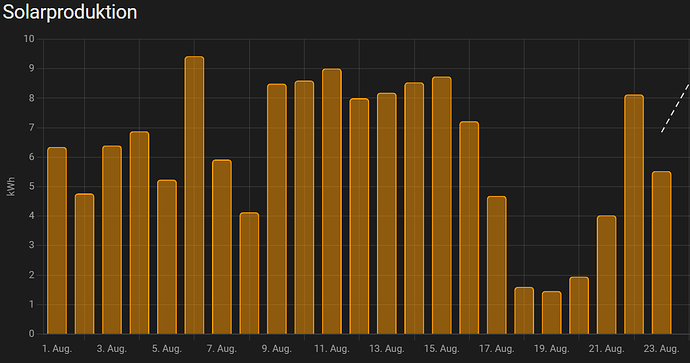
Task: Select the 16. Aug. bar near 7.2 kWh
Action: [x=469, y=228]
